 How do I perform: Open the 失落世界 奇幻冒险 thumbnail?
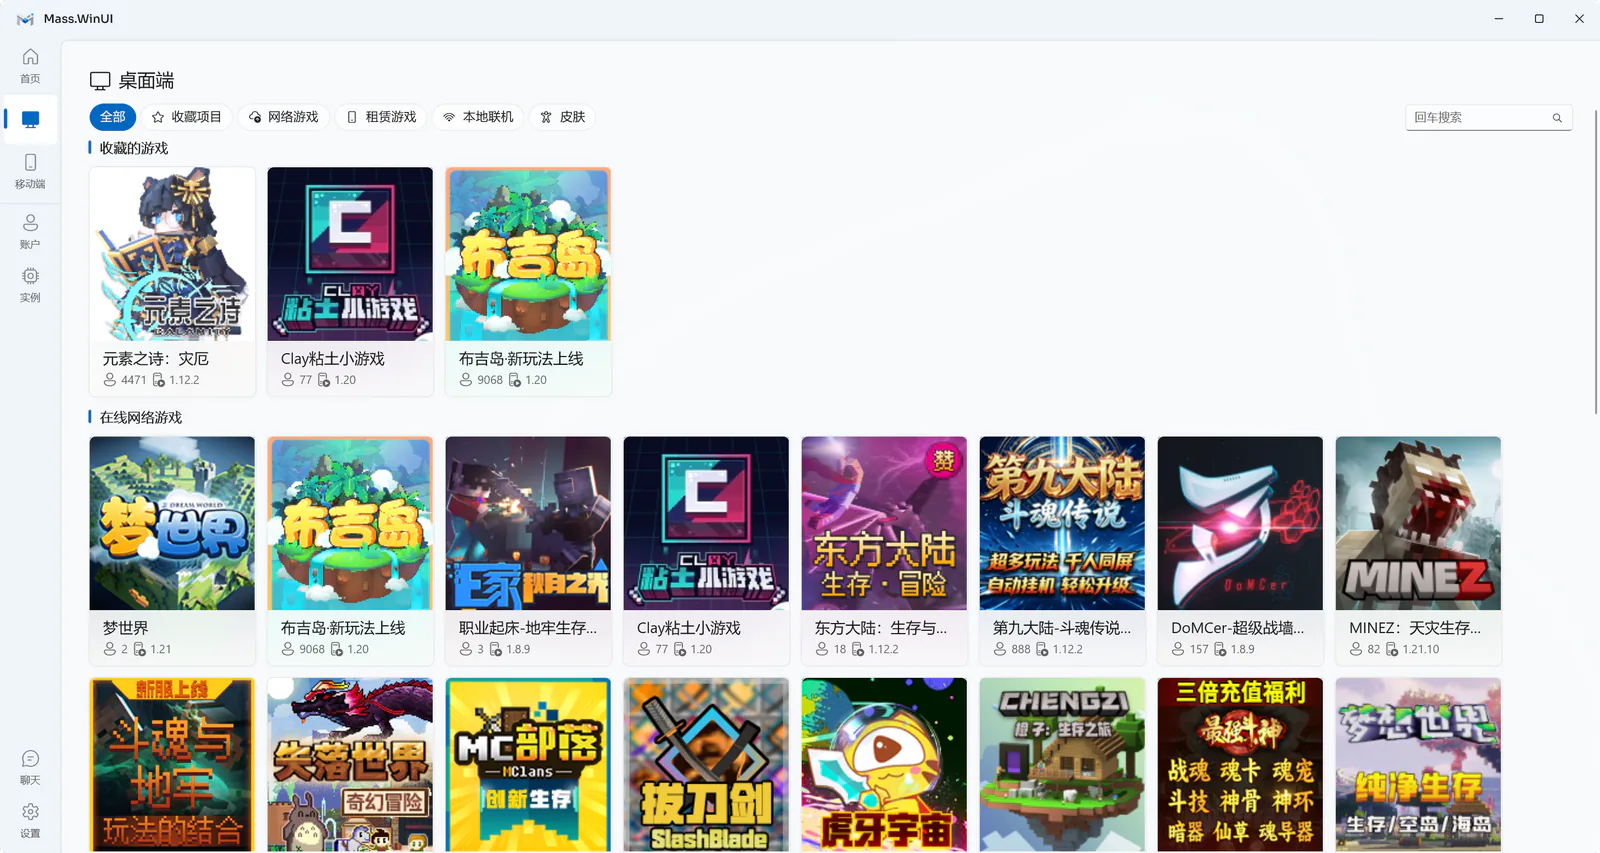pyautogui.click(x=350, y=765)
